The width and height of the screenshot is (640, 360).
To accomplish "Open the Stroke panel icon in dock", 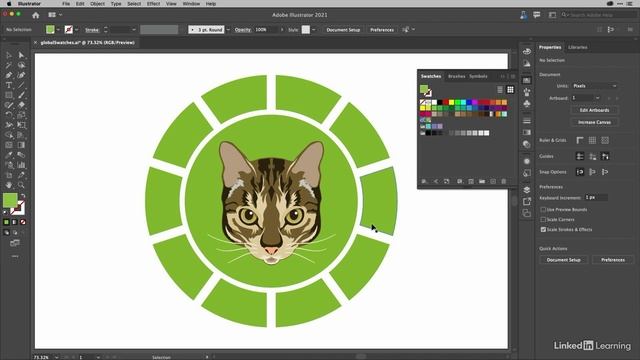I will click(527, 121).
